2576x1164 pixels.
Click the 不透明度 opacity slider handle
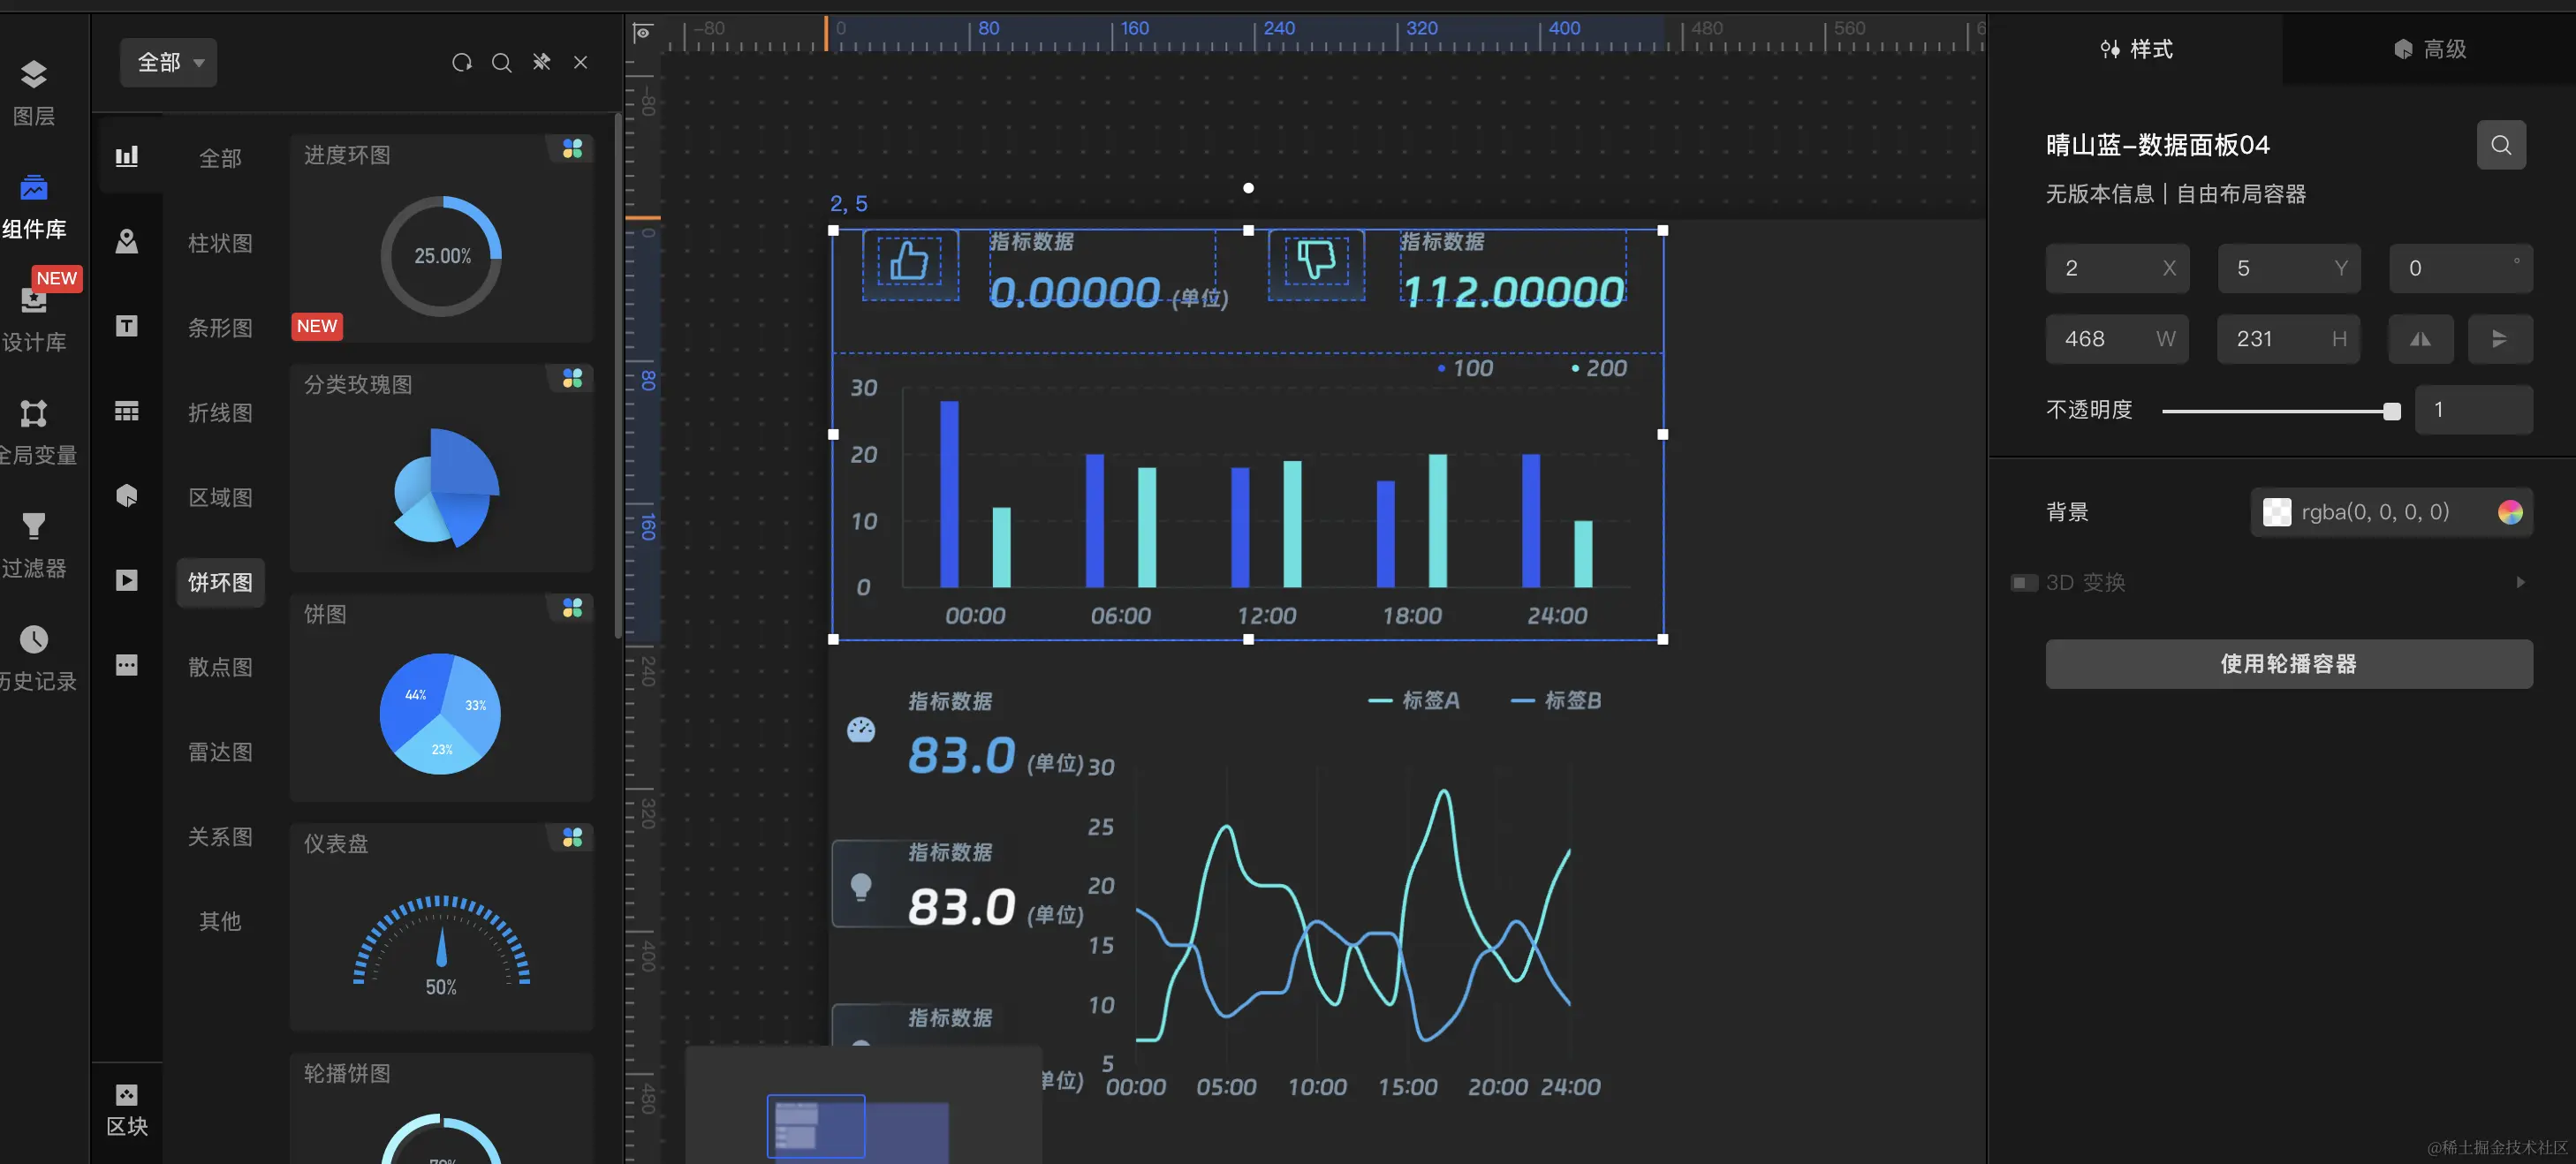2391,411
